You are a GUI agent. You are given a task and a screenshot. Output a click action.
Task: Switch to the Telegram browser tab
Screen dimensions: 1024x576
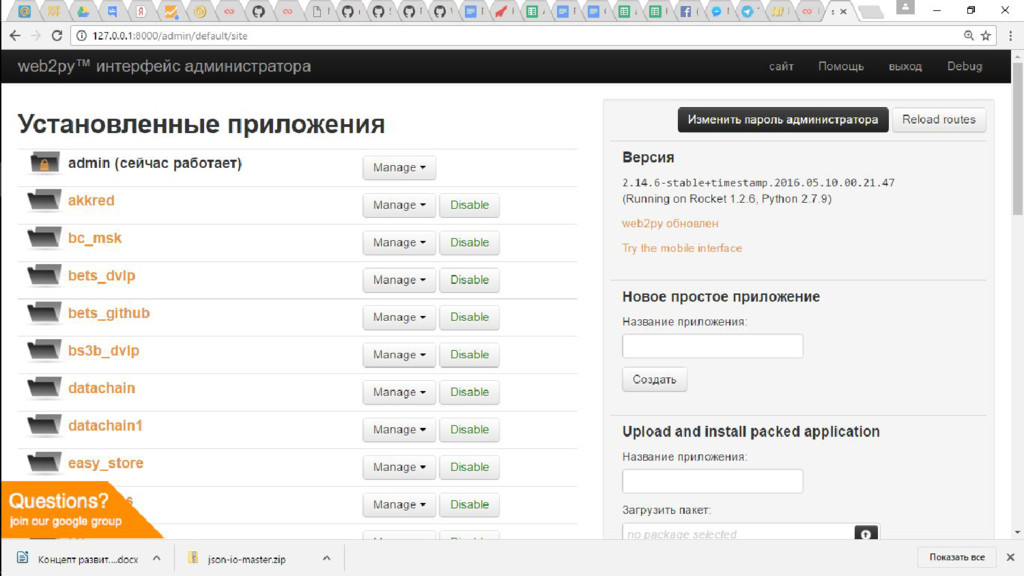748,11
